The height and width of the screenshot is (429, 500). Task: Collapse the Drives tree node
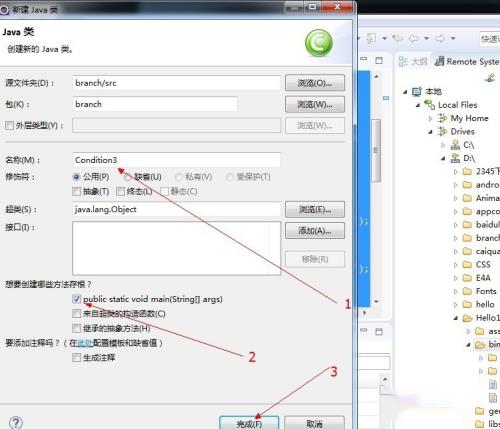coord(430,132)
